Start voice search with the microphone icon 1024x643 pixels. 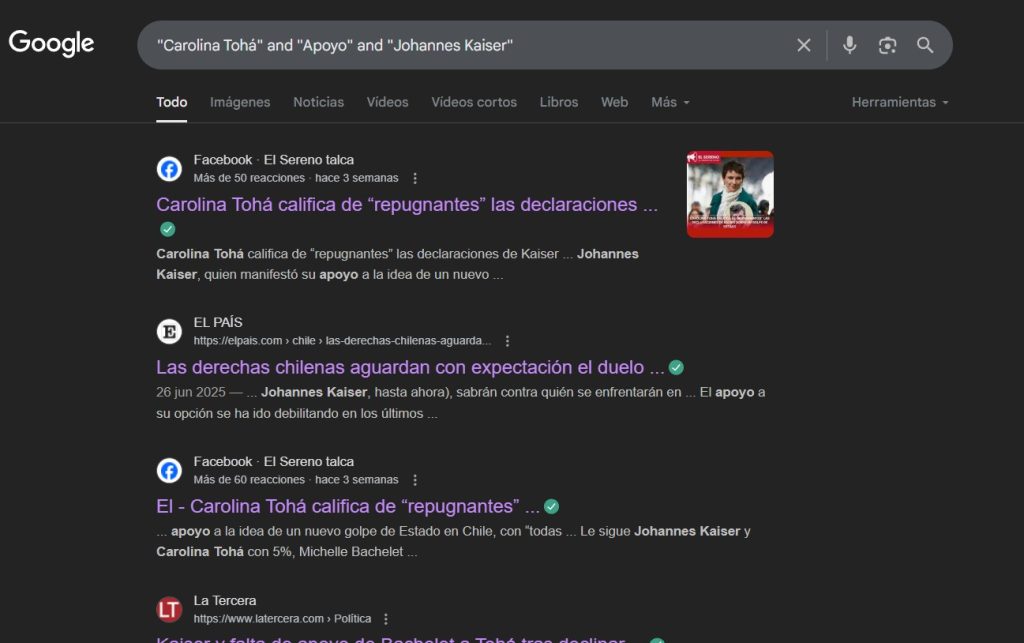coord(849,45)
